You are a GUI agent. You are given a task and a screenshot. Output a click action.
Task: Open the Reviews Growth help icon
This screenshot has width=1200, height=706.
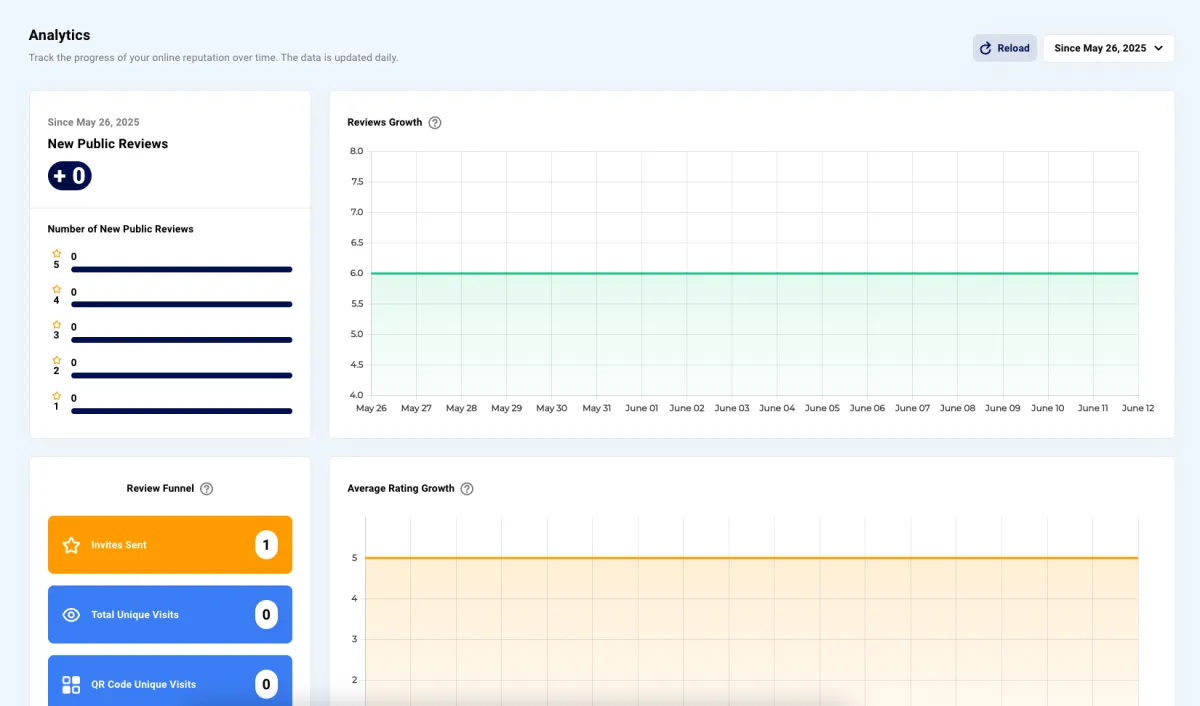435,123
